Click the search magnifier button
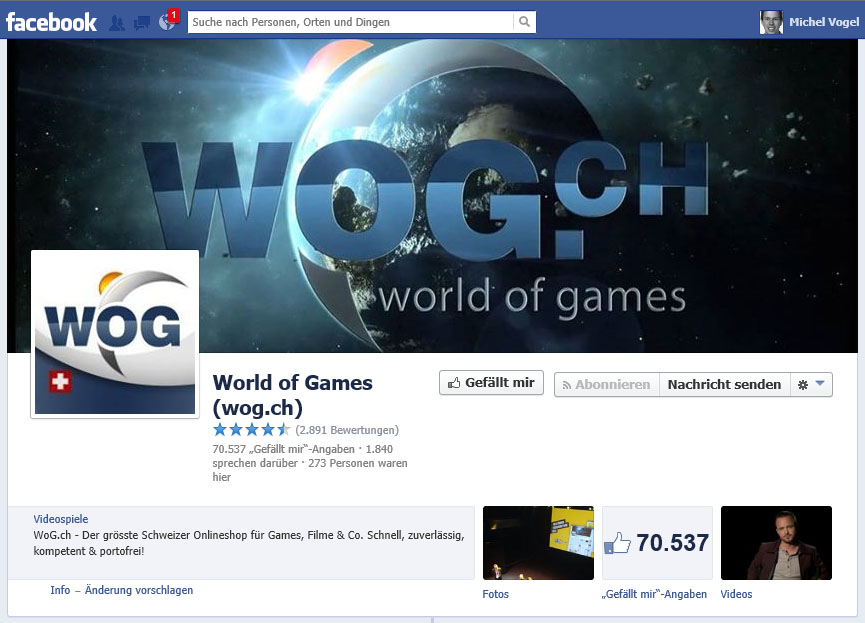The width and height of the screenshot is (865, 623). pyautogui.click(x=525, y=22)
